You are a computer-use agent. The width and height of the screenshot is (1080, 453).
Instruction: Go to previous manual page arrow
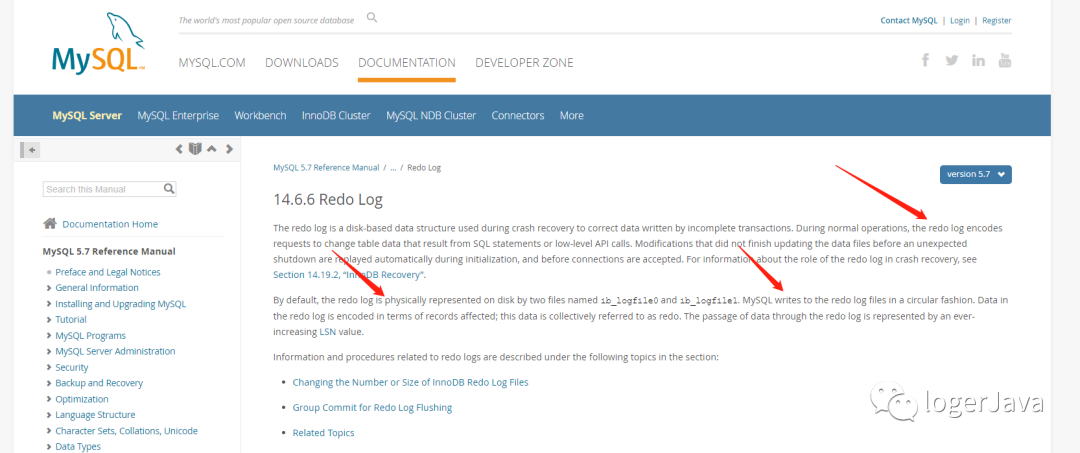(179, 149)
